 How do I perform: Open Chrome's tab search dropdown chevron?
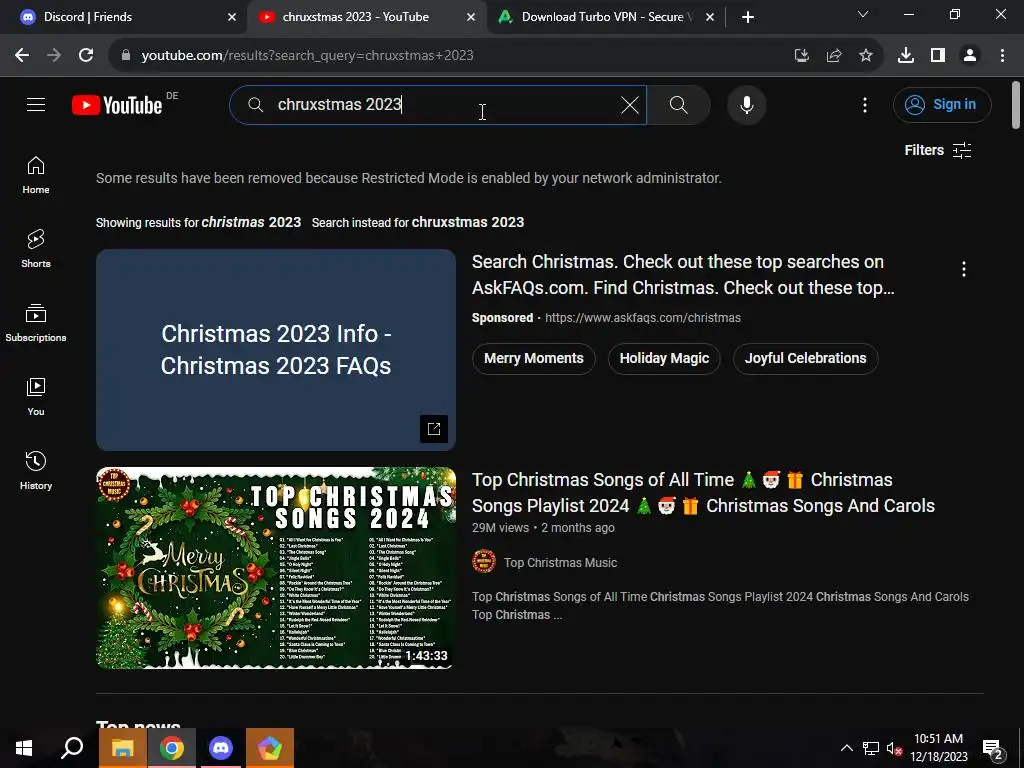click(863, 14)
